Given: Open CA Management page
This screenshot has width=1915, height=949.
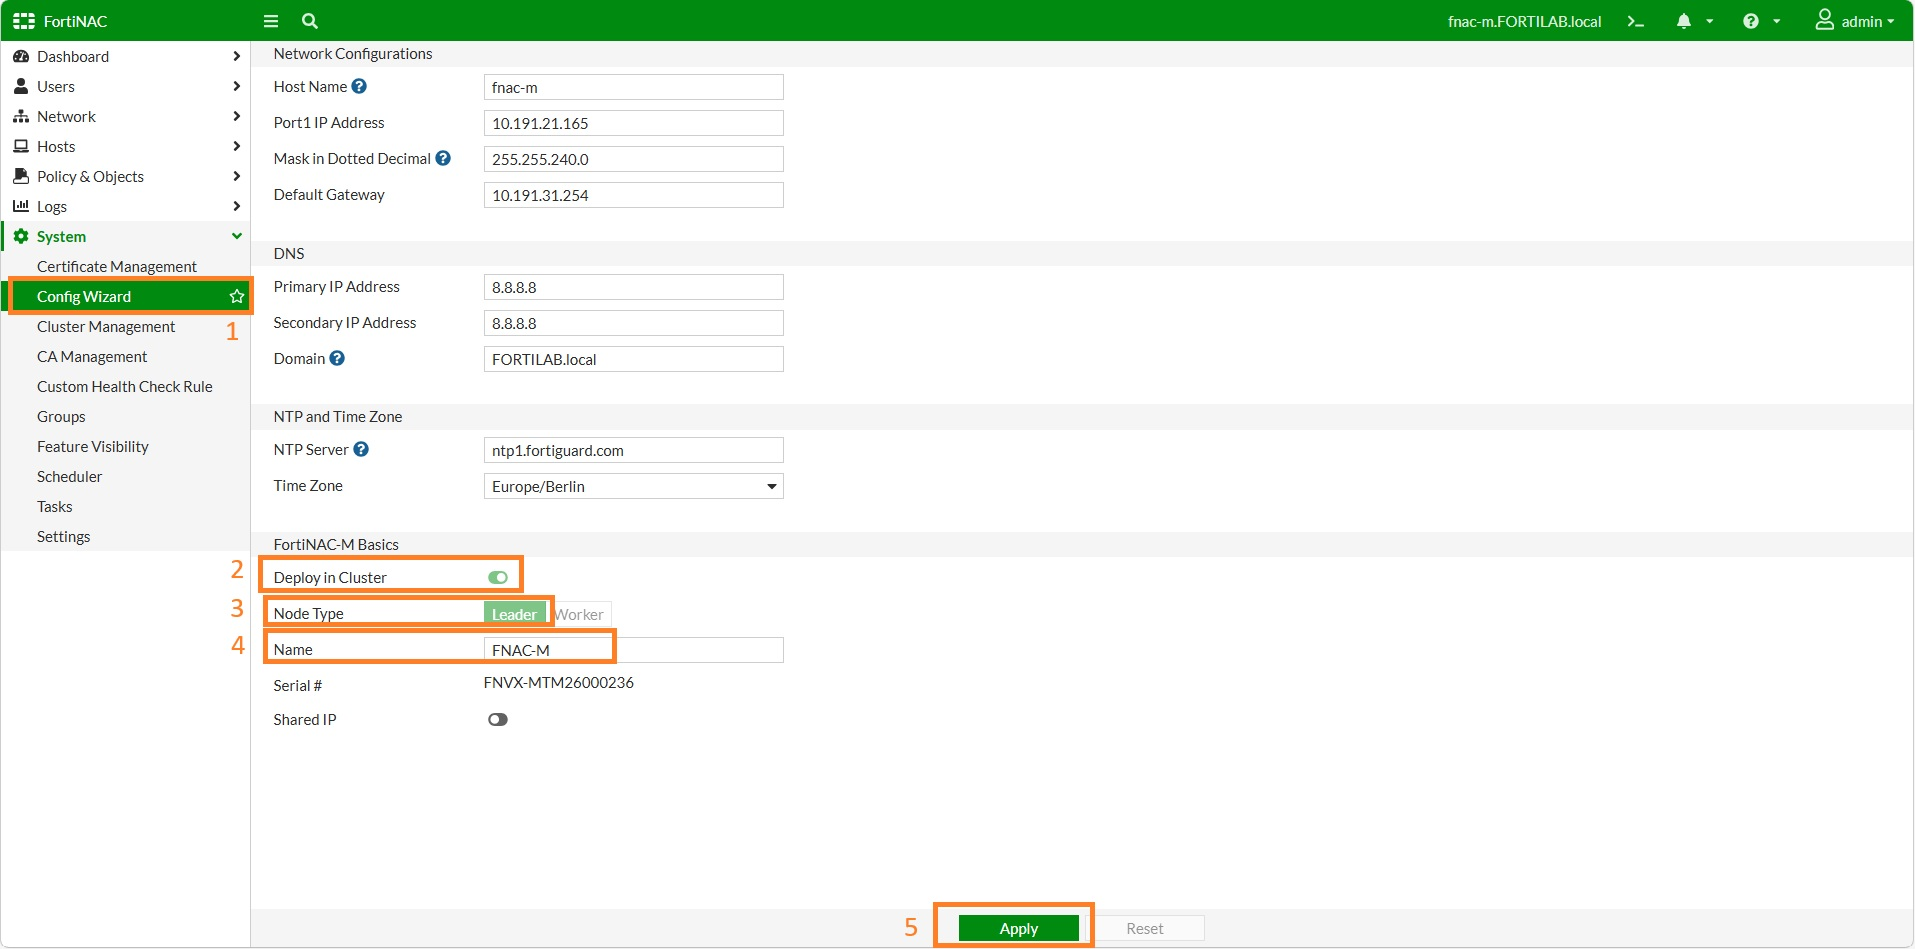Looking at the screenshot, I should coord(92,357).
